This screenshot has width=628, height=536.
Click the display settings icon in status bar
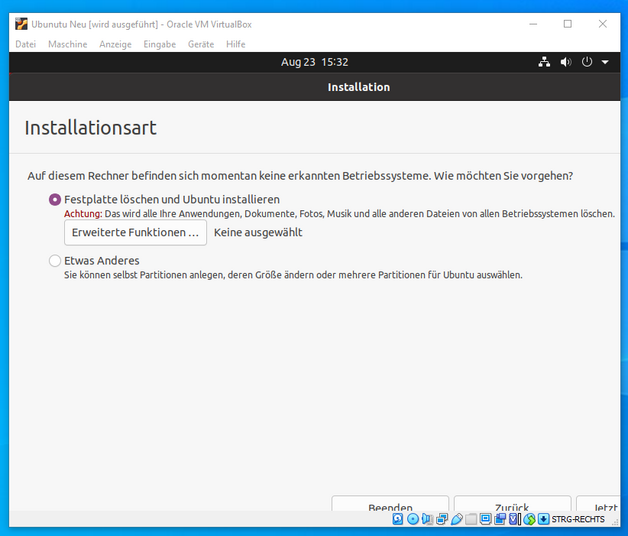click(486, 519)
